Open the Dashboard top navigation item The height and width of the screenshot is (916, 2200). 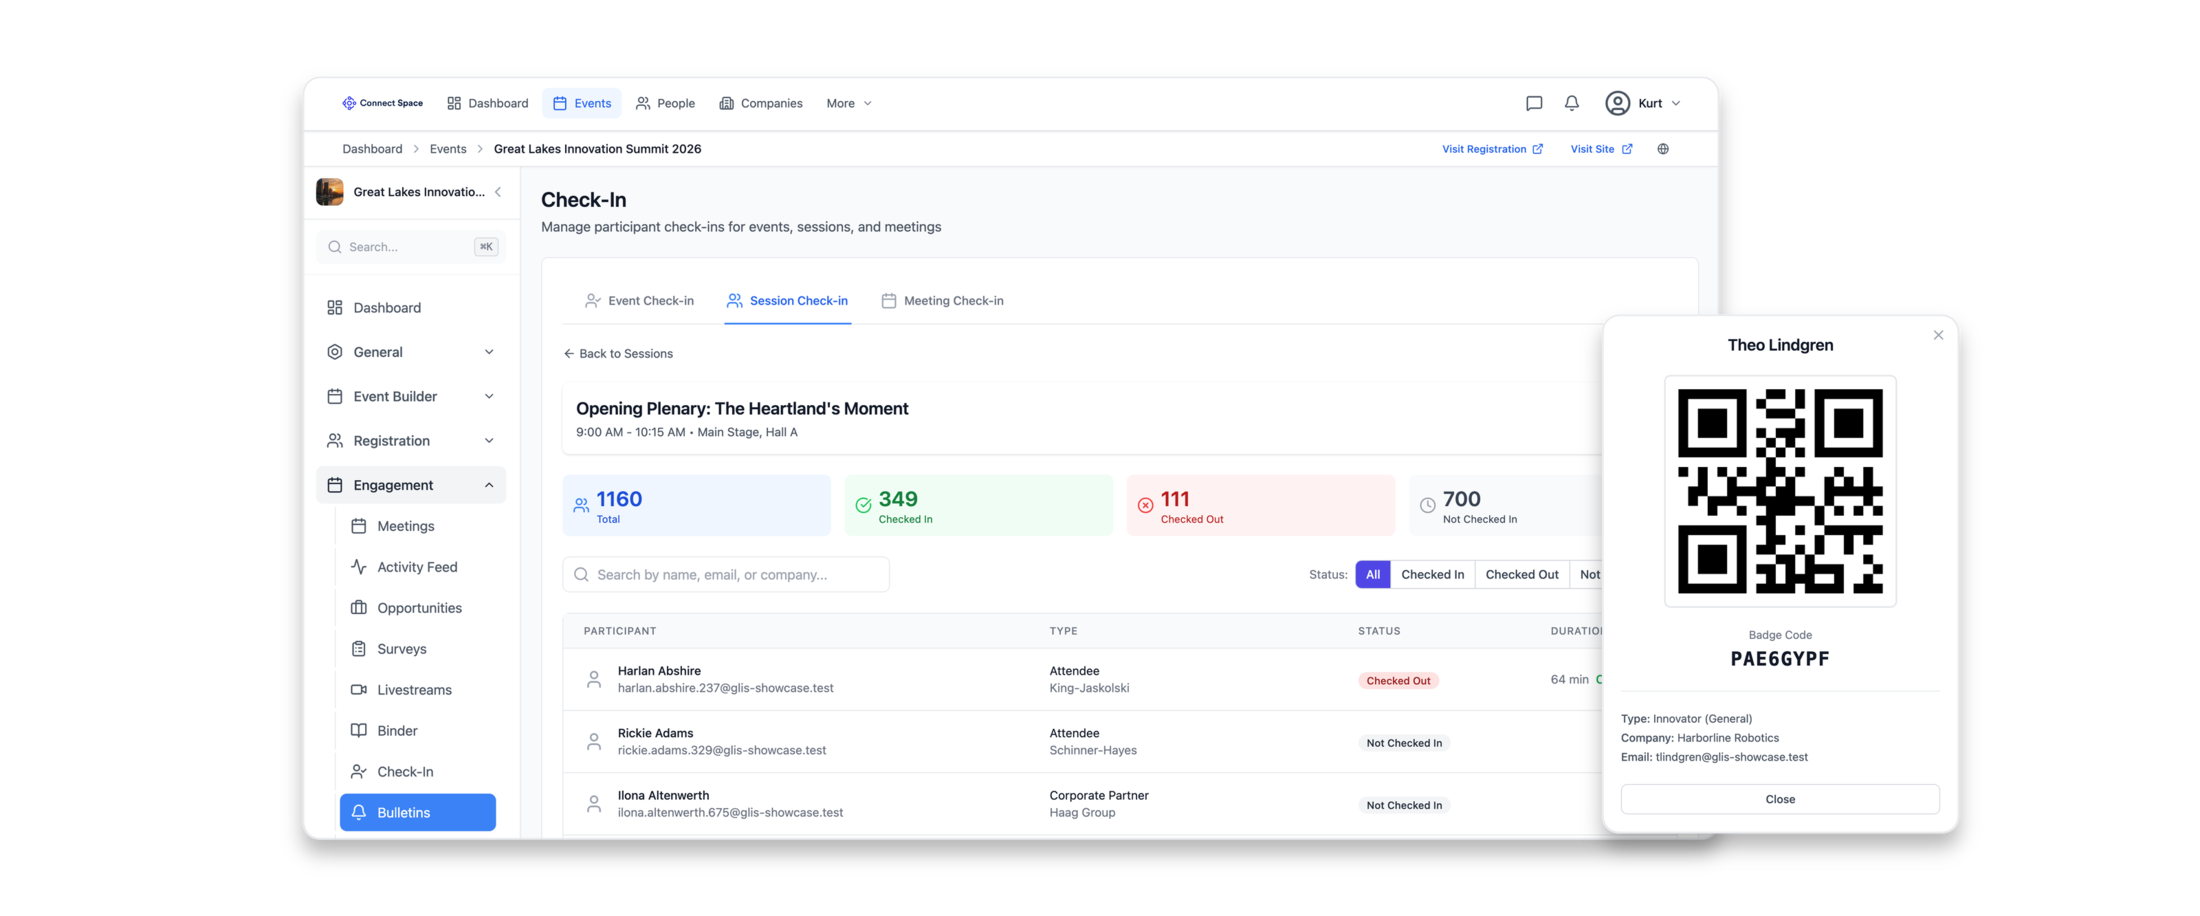(488, 103)
